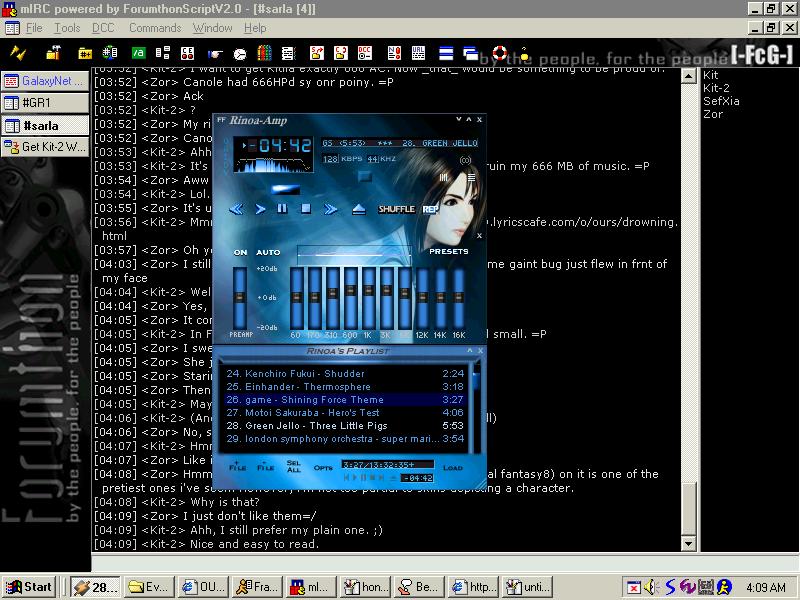
Task: Click the Play button in Rinoa-Amp
Action: 260,209
